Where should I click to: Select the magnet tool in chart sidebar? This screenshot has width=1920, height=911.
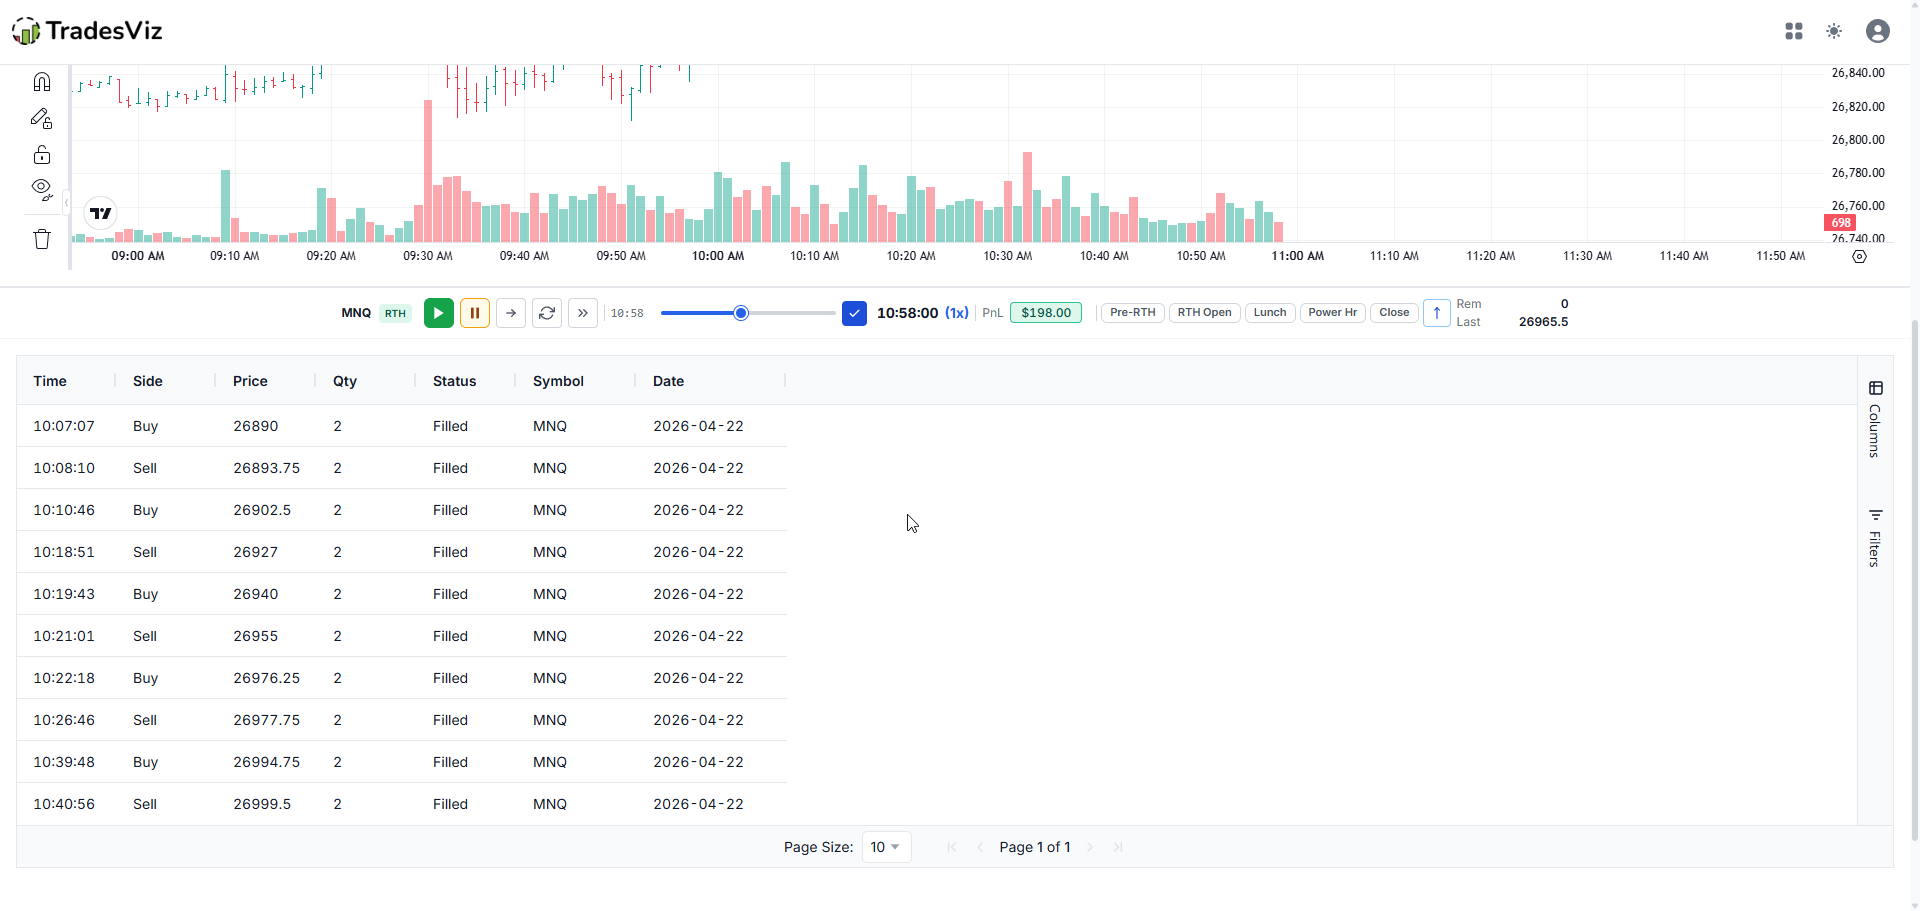coord(42,82)
